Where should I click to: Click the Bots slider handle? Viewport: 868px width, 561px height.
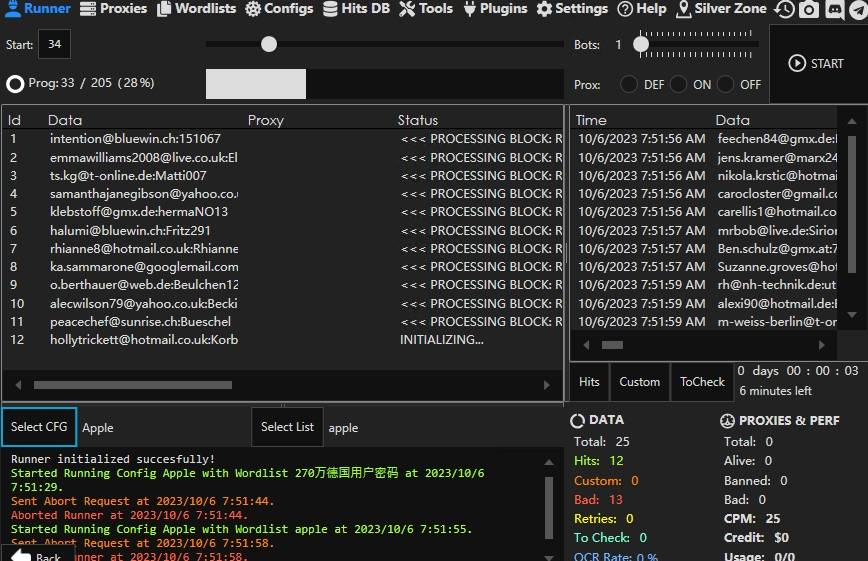point(642,44)
